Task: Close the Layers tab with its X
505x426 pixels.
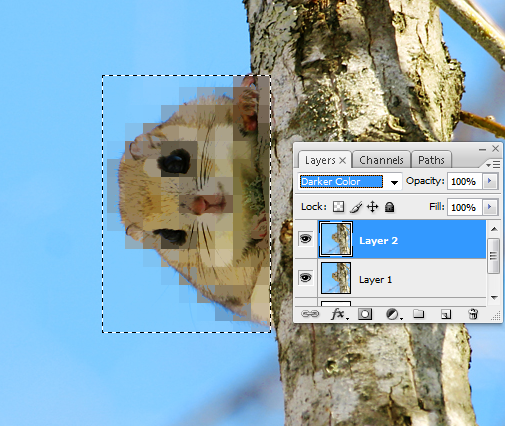Action: [342, 161]
